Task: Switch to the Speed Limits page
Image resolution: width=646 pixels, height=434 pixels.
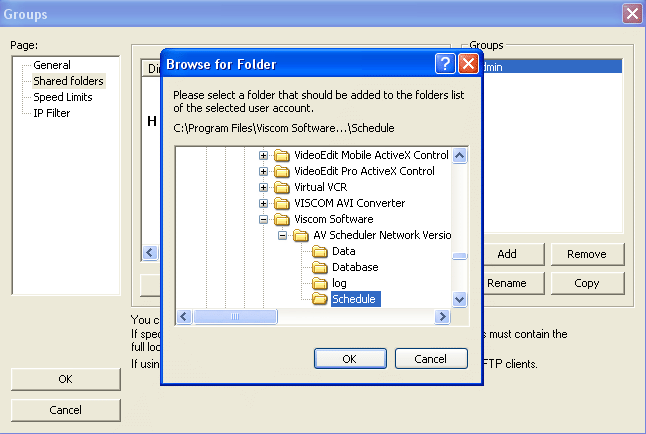Action: point(62,97)
